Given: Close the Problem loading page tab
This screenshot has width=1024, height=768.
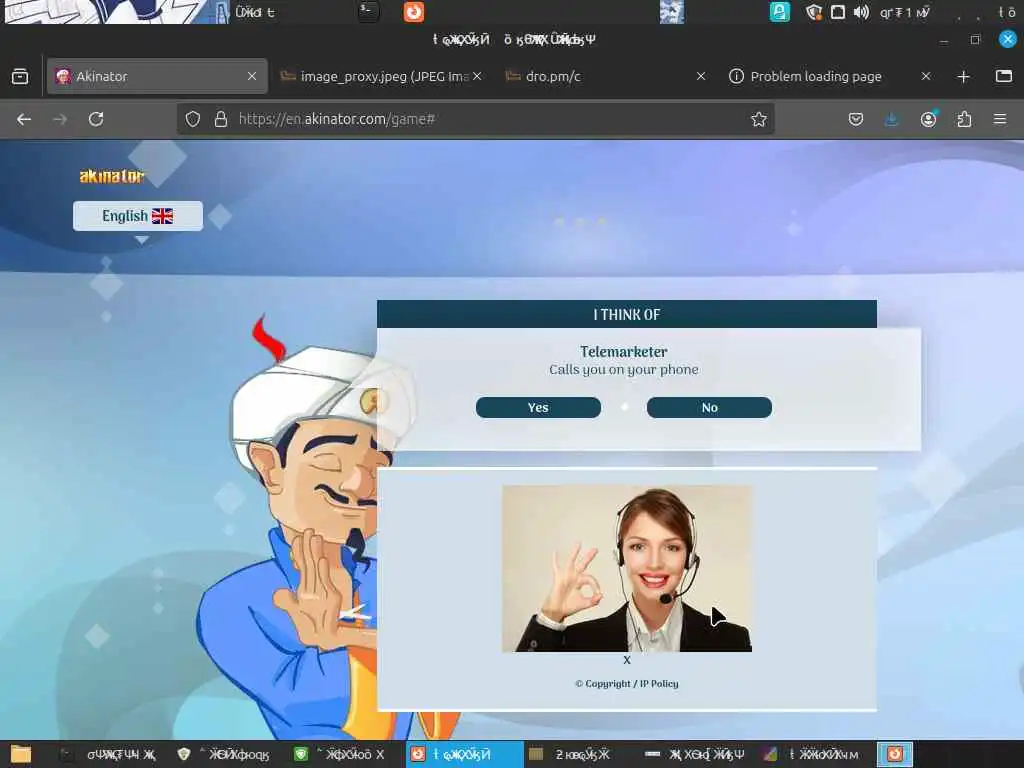Looking at the screenshot, I should tap(925, 76).
